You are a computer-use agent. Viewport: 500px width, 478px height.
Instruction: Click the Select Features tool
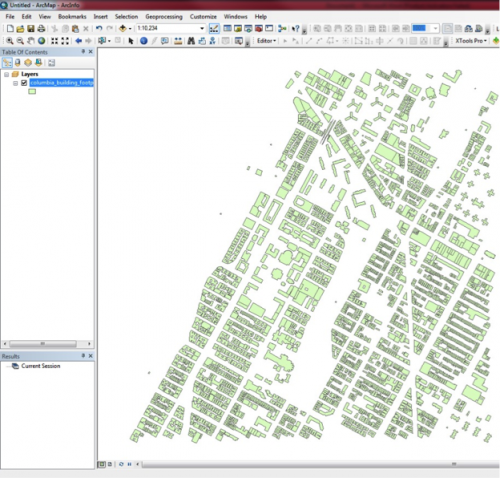(102, 41)
